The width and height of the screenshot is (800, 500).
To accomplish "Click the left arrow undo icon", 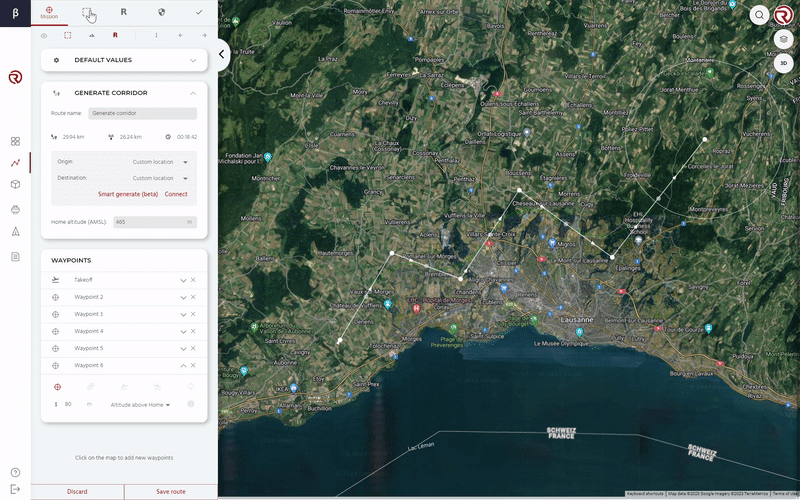I will click(x=181, y=35).
